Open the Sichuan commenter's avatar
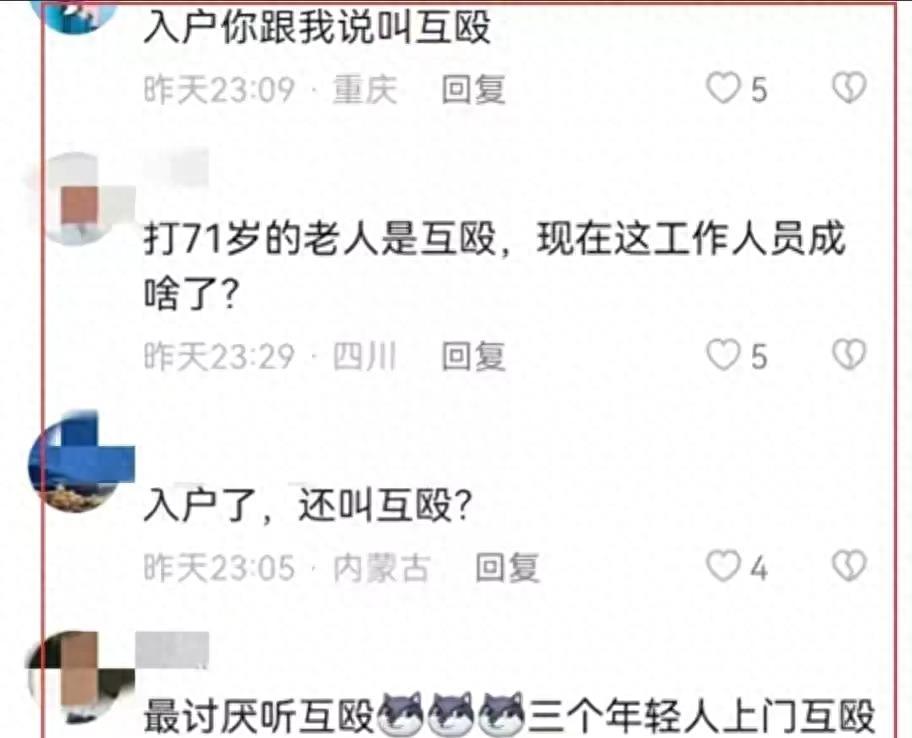Screen dimensions: 912x738 80,198
